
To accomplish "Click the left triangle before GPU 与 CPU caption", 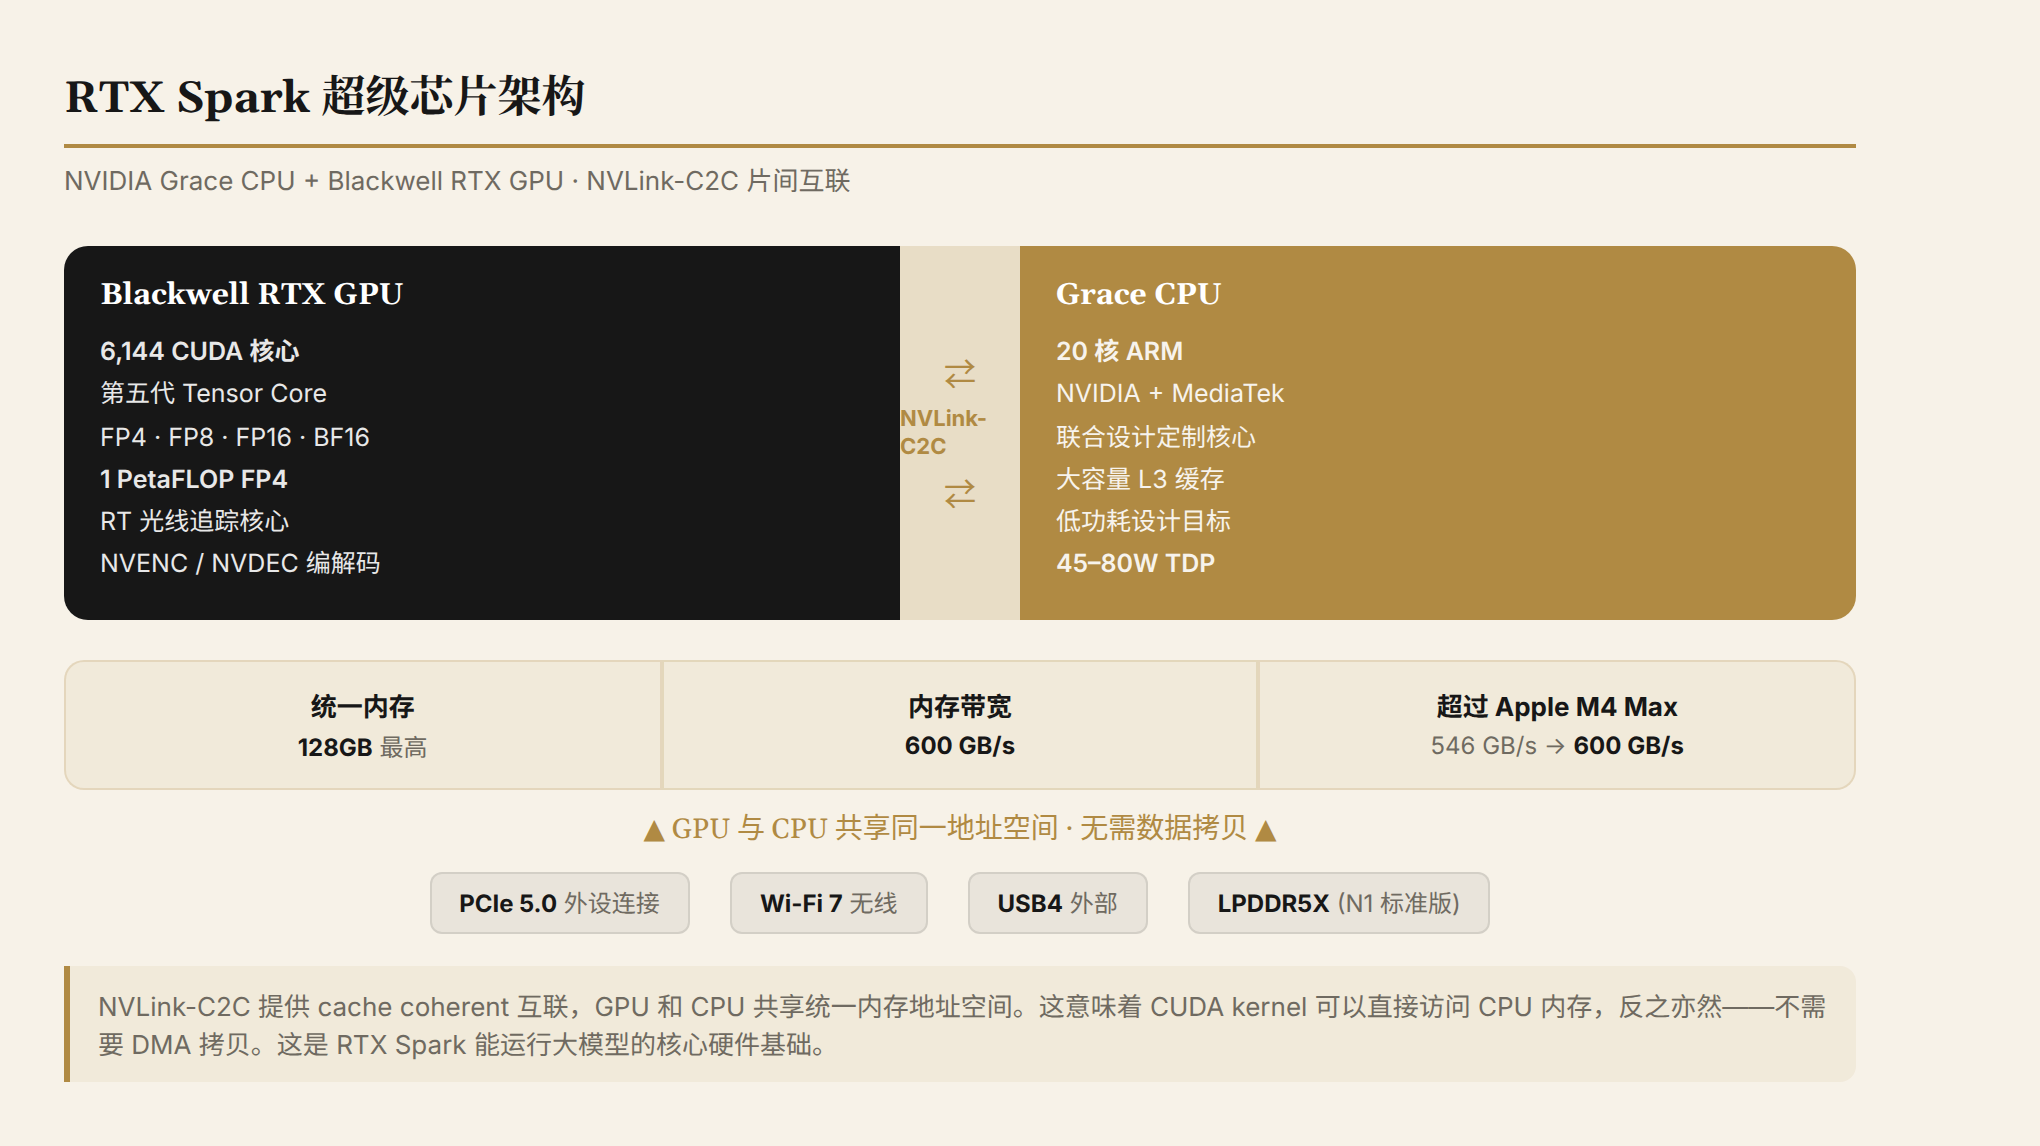I will click(654, 830).
